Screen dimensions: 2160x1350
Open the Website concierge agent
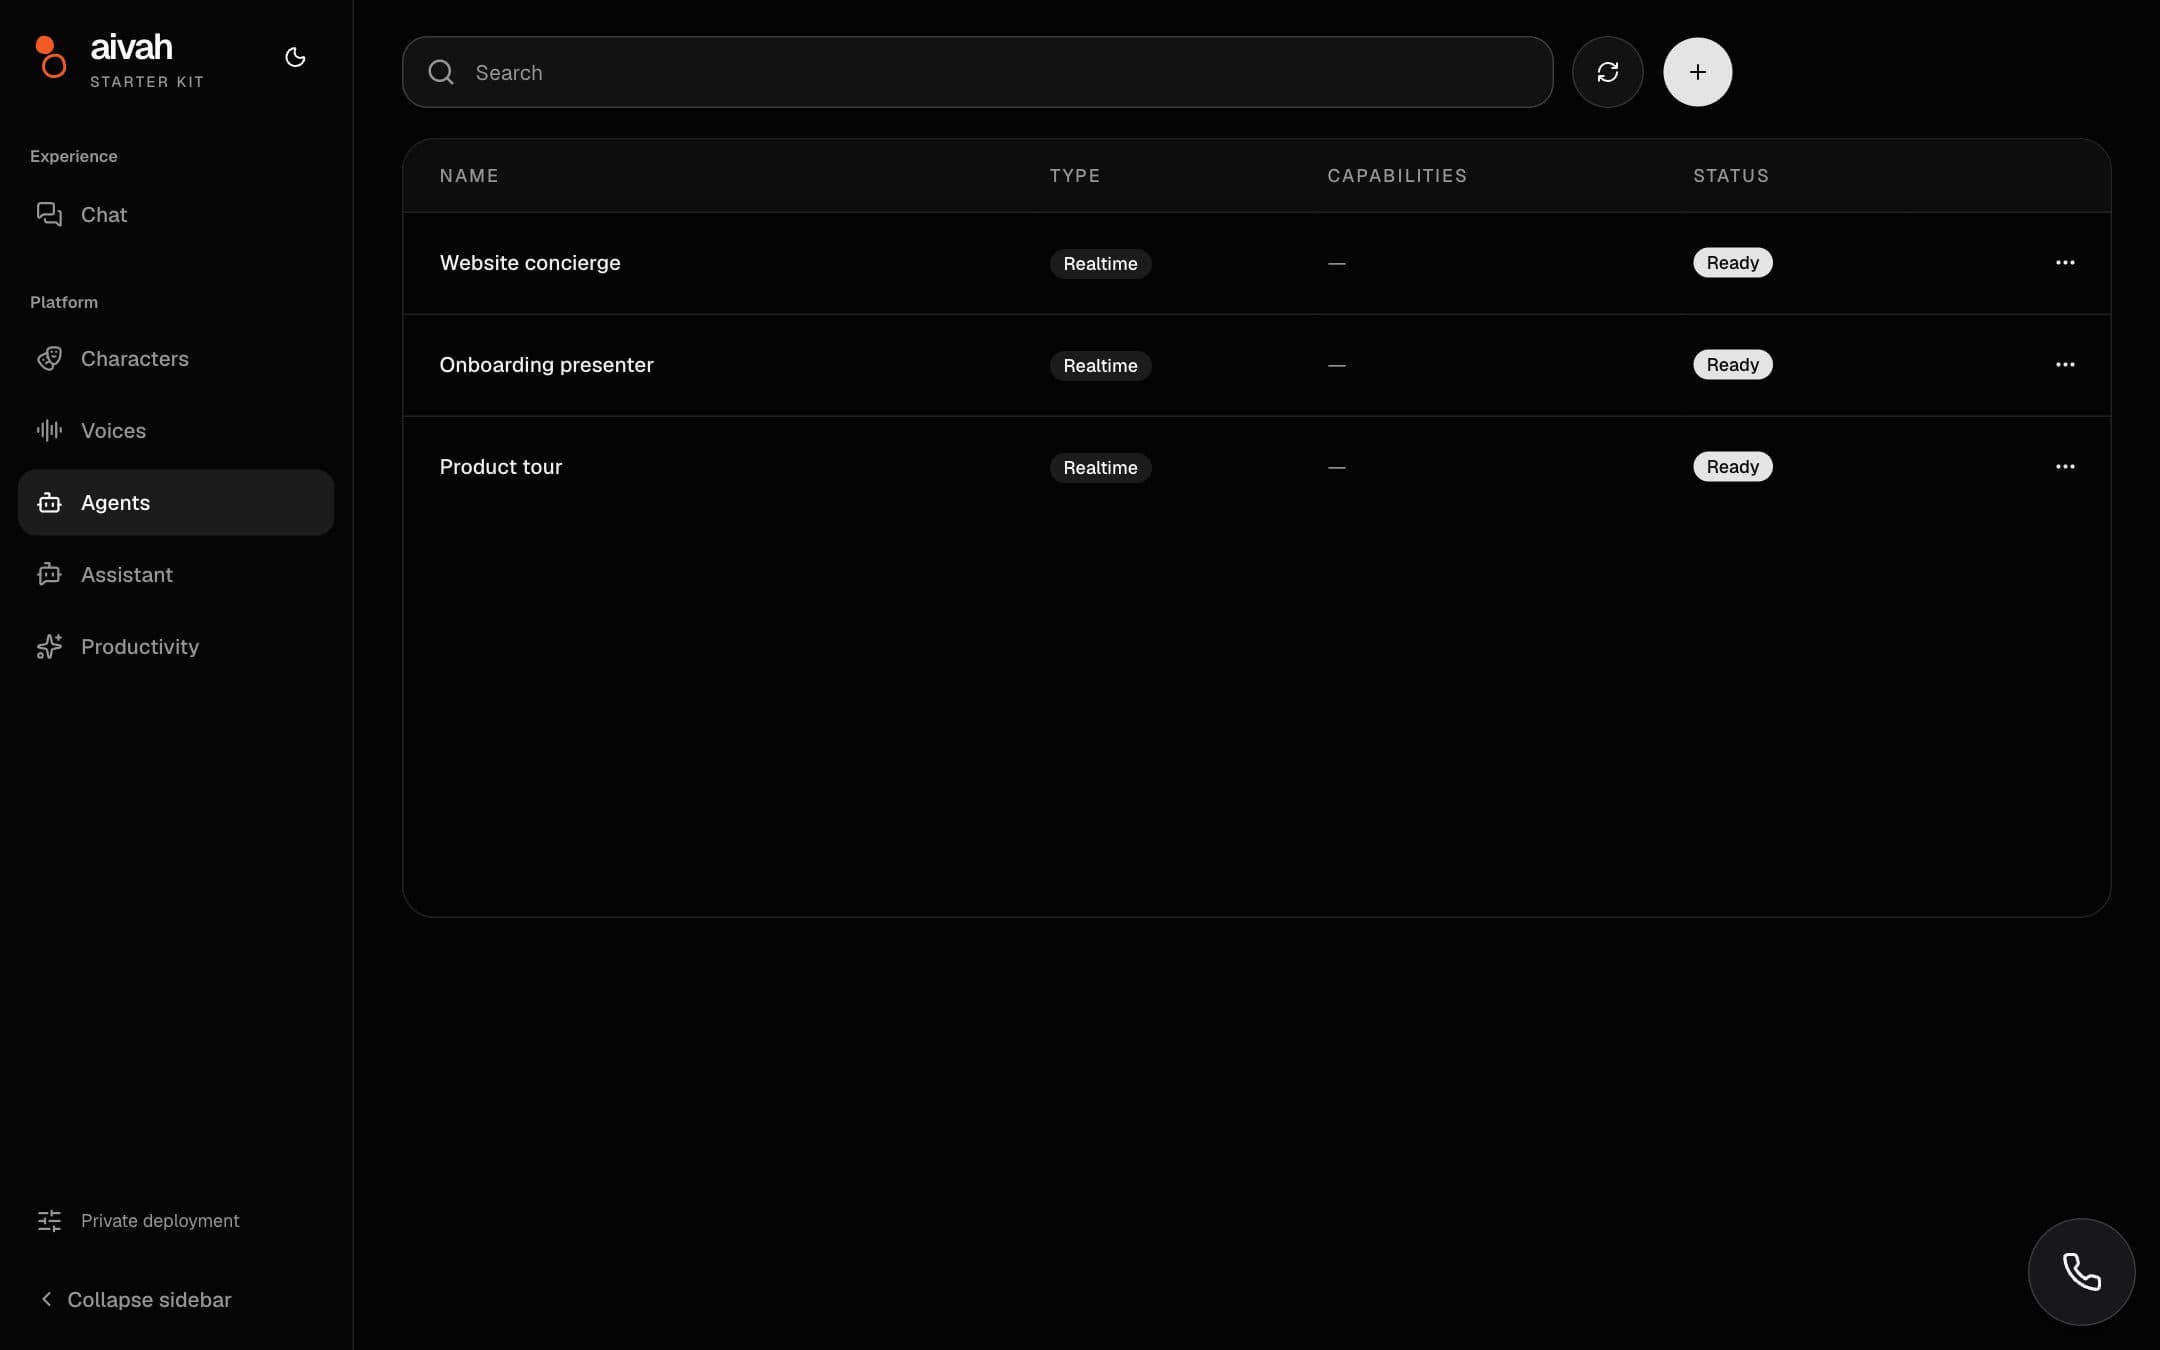tap(530, 262)
